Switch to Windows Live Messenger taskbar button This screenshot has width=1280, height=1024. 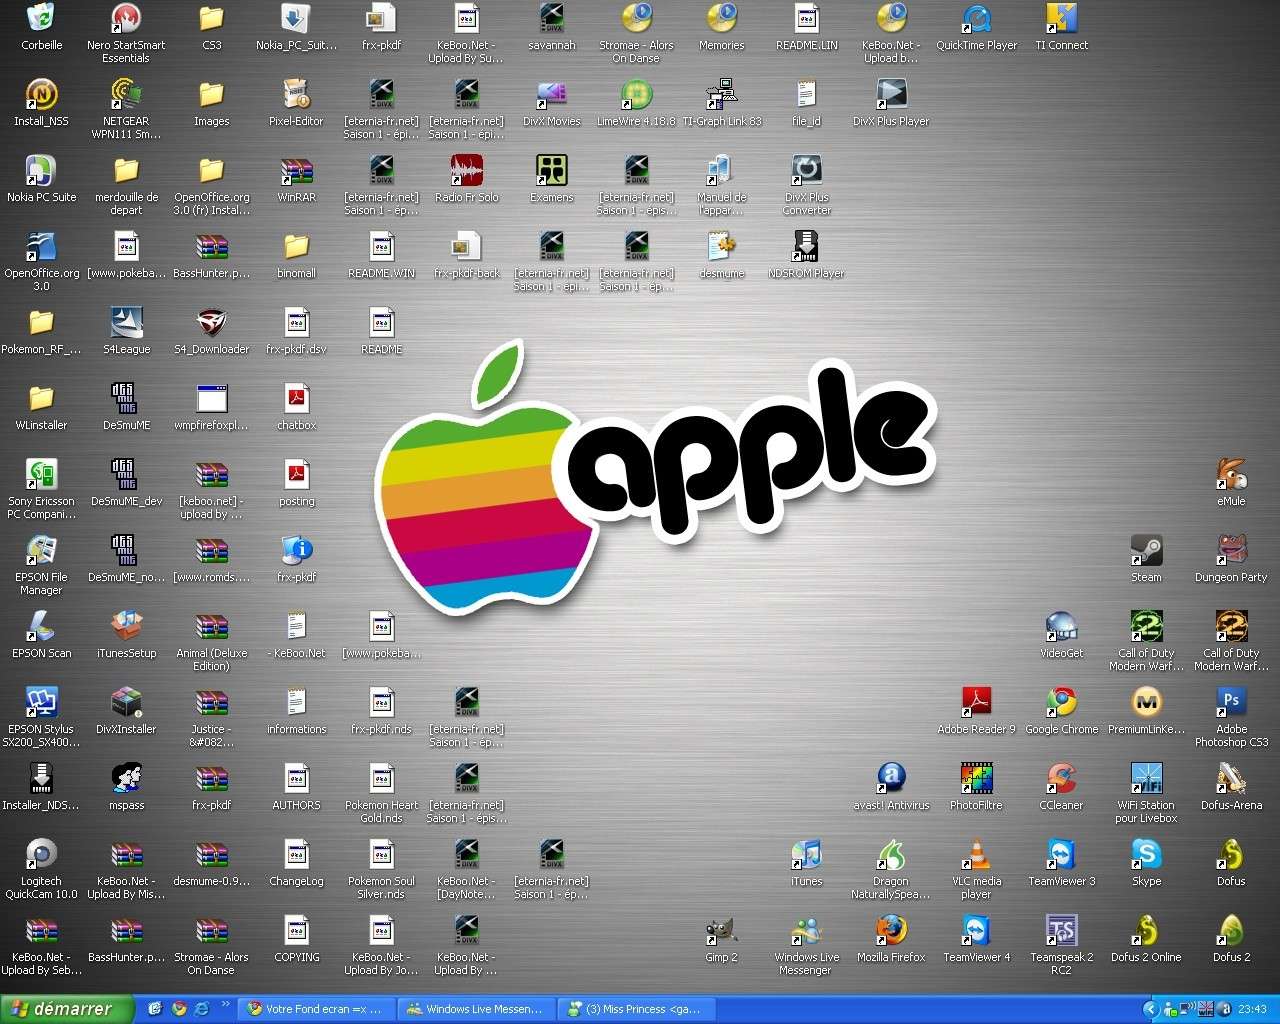tap(475, 1009)
